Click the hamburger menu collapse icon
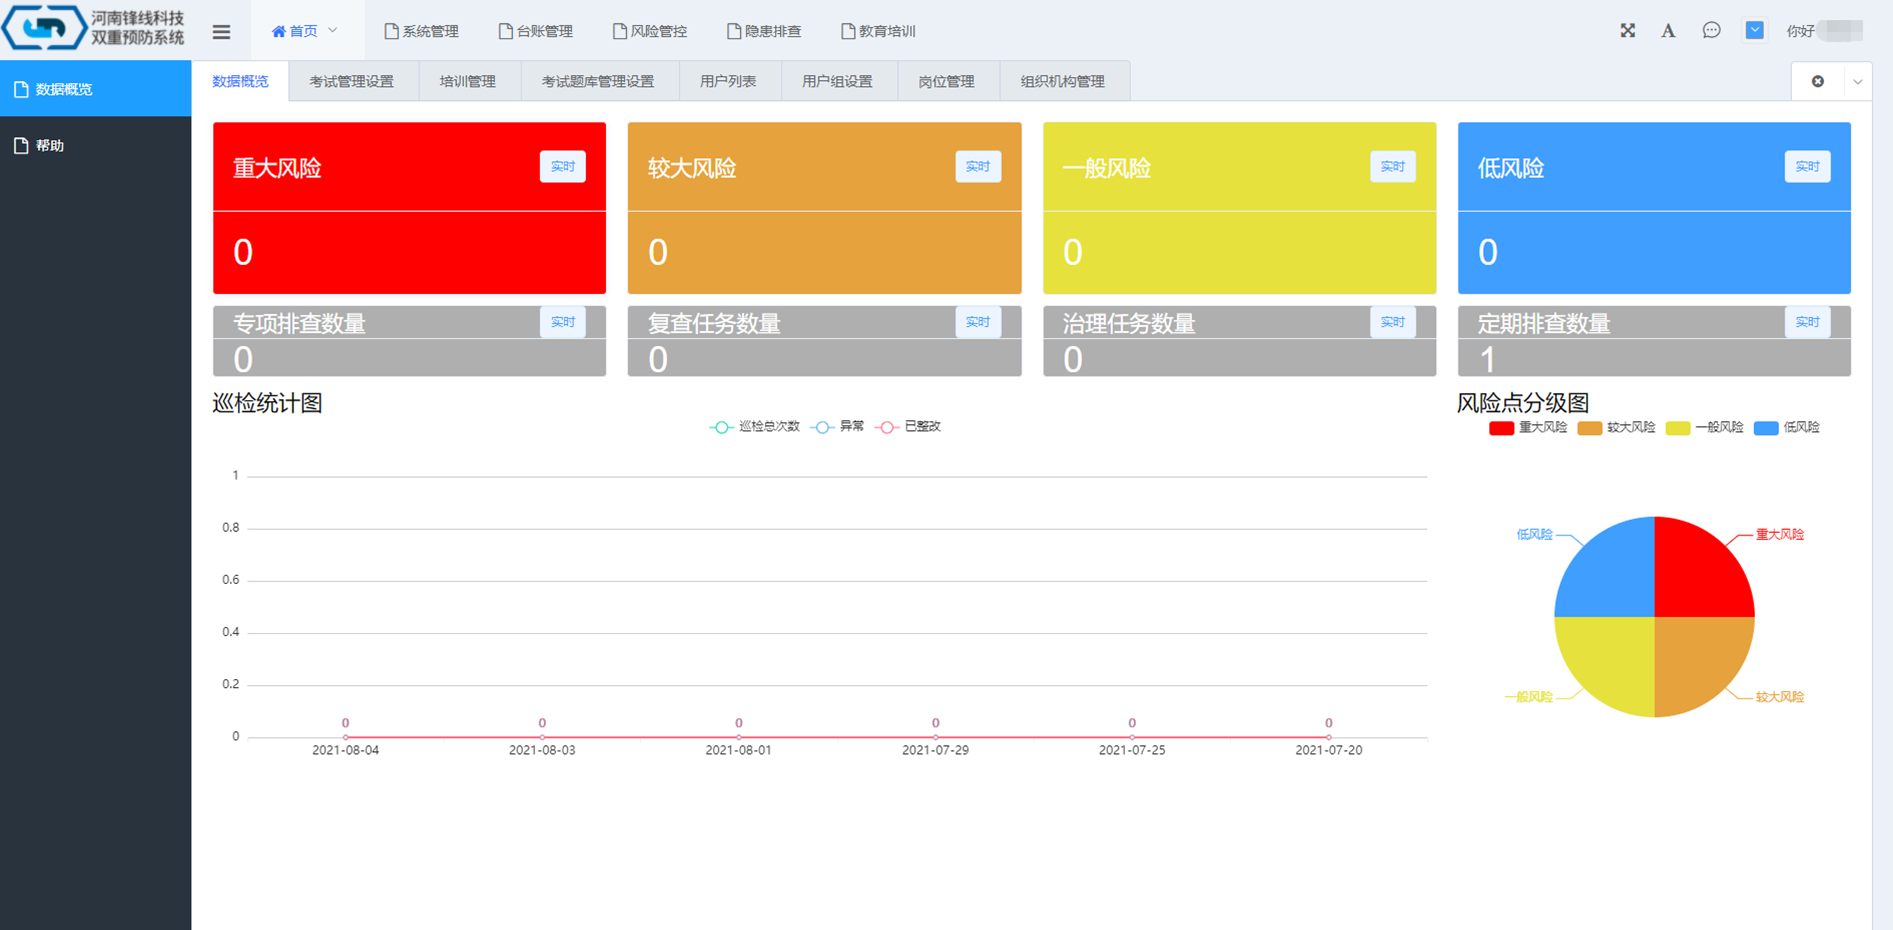The width and height of the screenshot is (1893, 930). click(221, 32)
